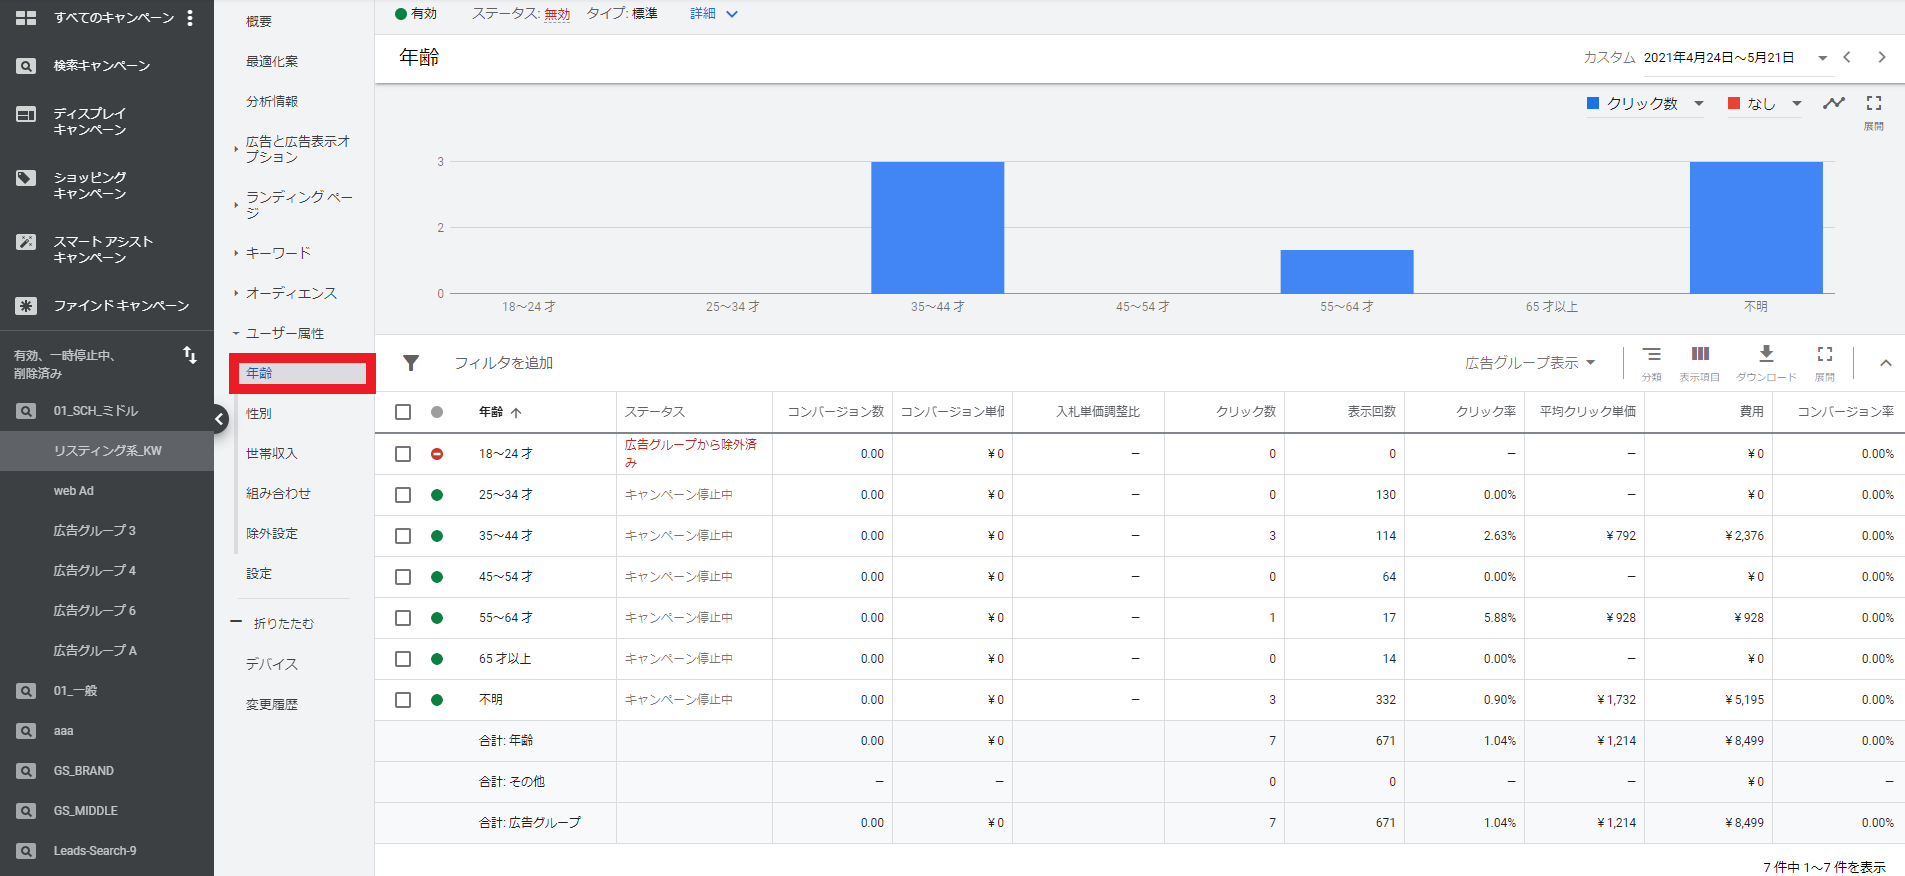Check the 不明 row checkbox

coord(403,700)
